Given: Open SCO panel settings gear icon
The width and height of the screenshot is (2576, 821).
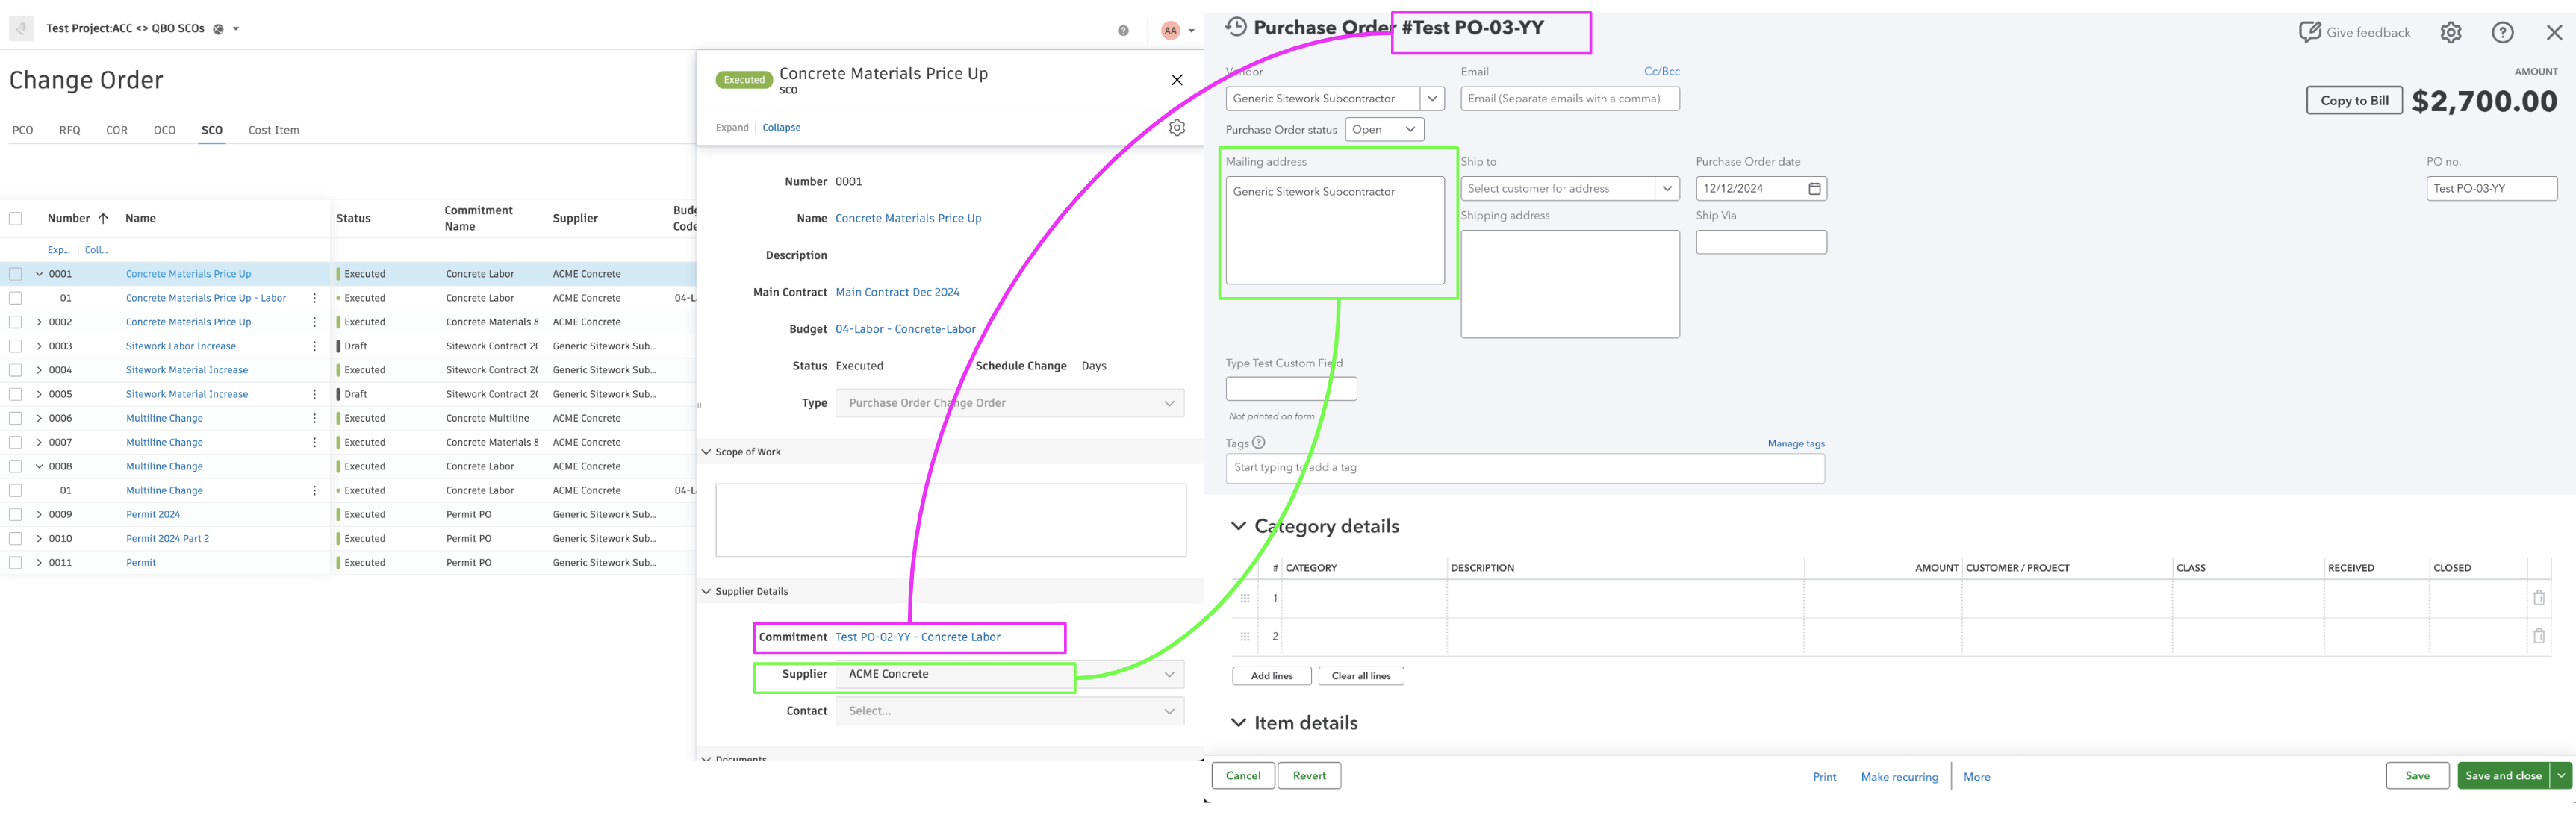Looking at the screenshot, I should (1177, 128).
